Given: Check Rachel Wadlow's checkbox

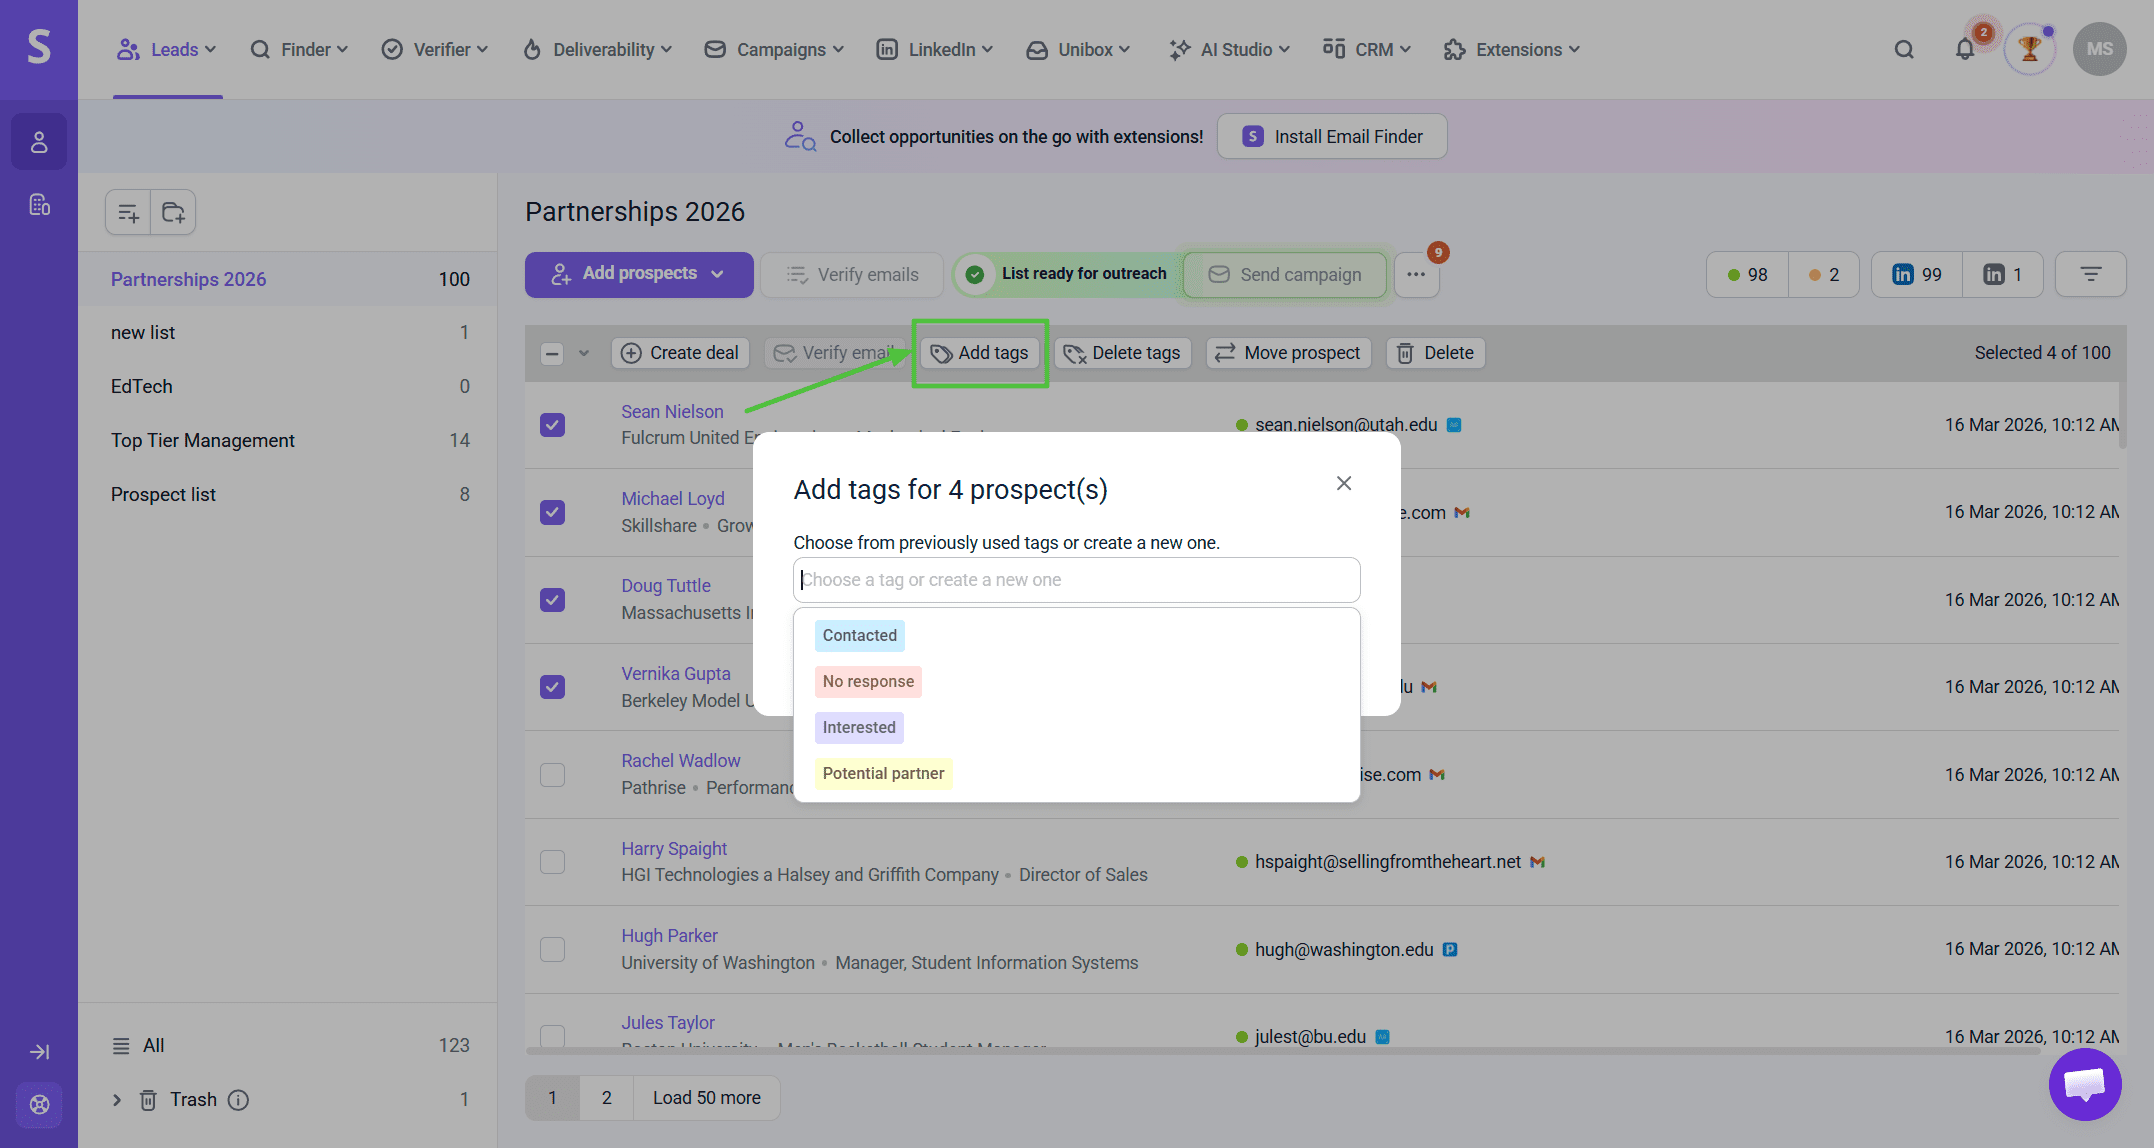Looking at the screenshot, I should pos(552,775).
